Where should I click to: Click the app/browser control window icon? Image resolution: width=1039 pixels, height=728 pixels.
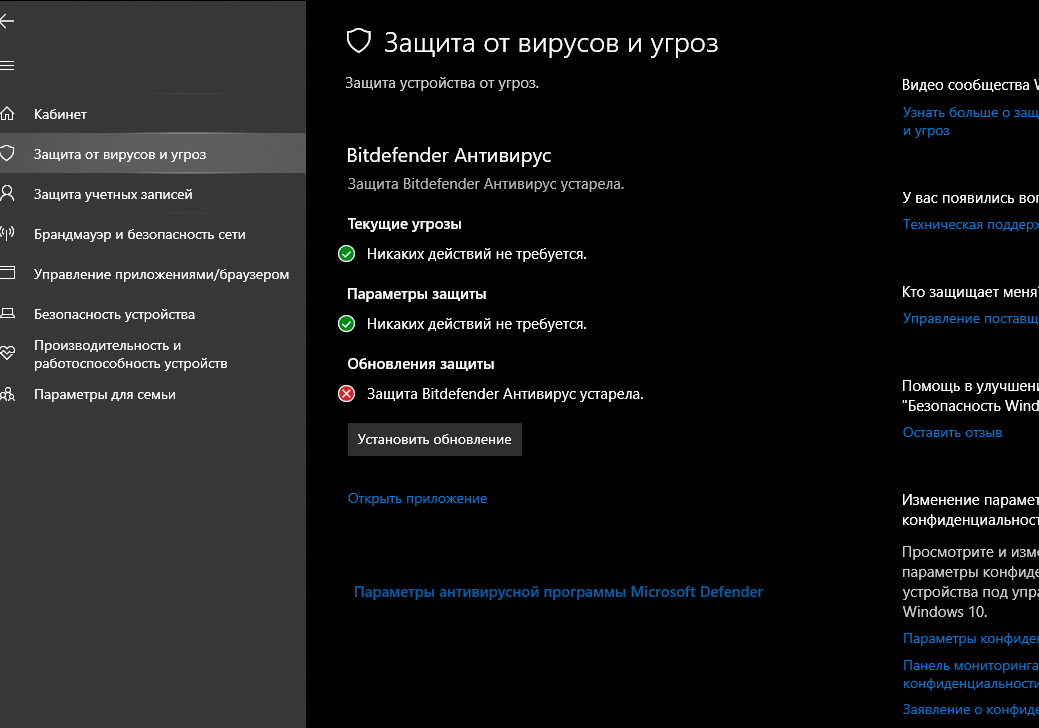[7, 273]
